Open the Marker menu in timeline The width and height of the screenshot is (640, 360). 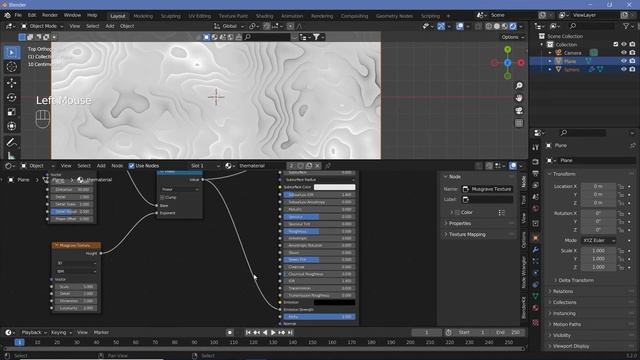pyautogui.click(x=101, y=332)
